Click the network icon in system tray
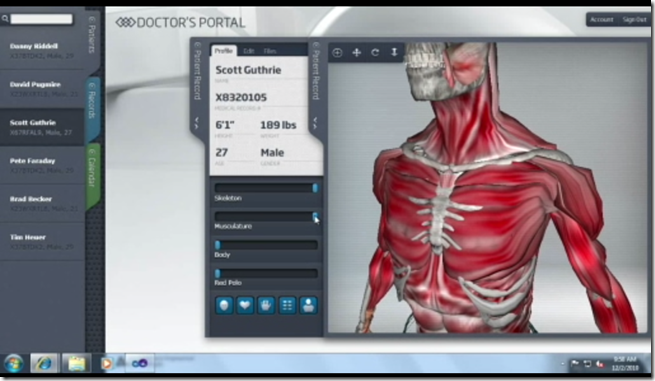 pos(587,364)
